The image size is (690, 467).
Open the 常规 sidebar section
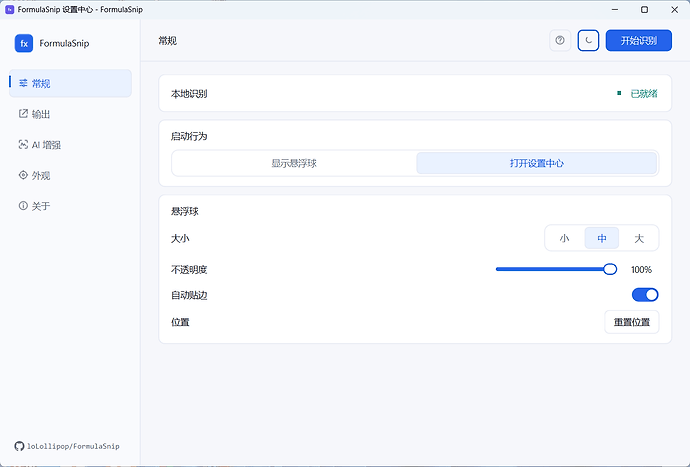pyautogui.click(x=70, y=83)
